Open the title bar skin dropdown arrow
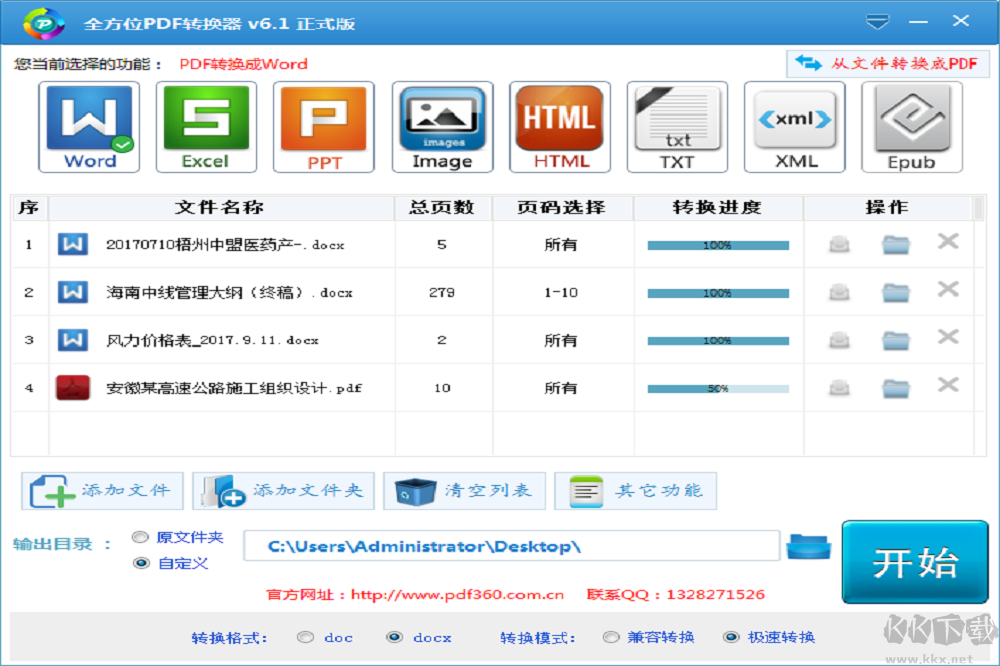This screenshot has height=666, width=1000. point(878,20)
